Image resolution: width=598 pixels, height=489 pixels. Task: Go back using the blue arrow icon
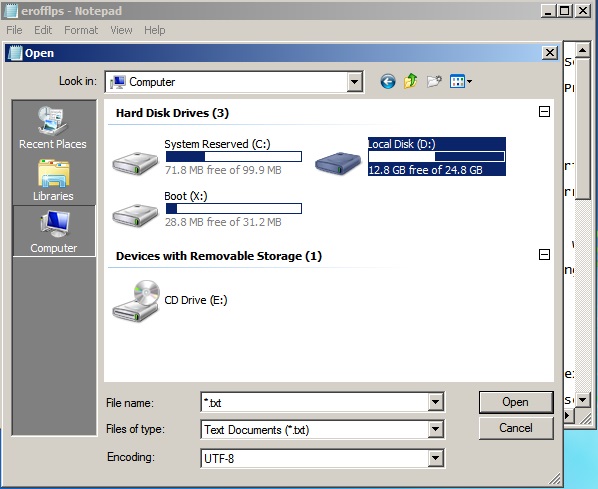387,81
